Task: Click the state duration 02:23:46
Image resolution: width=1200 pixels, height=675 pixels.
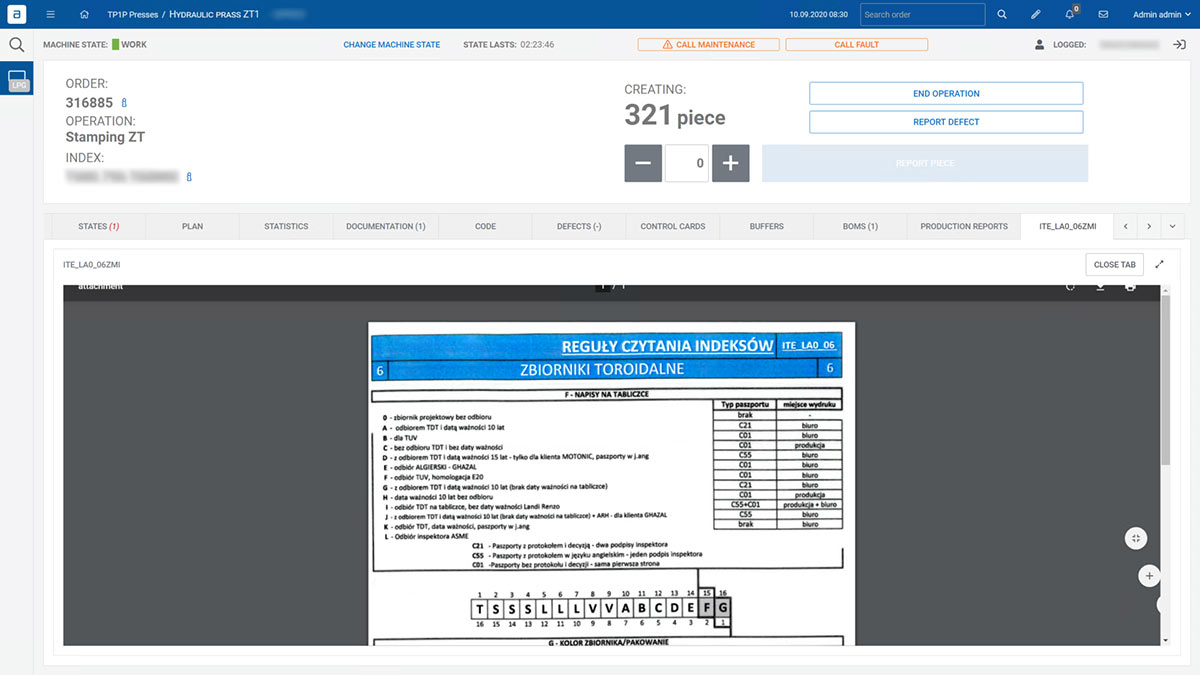Action: (537, 45)
